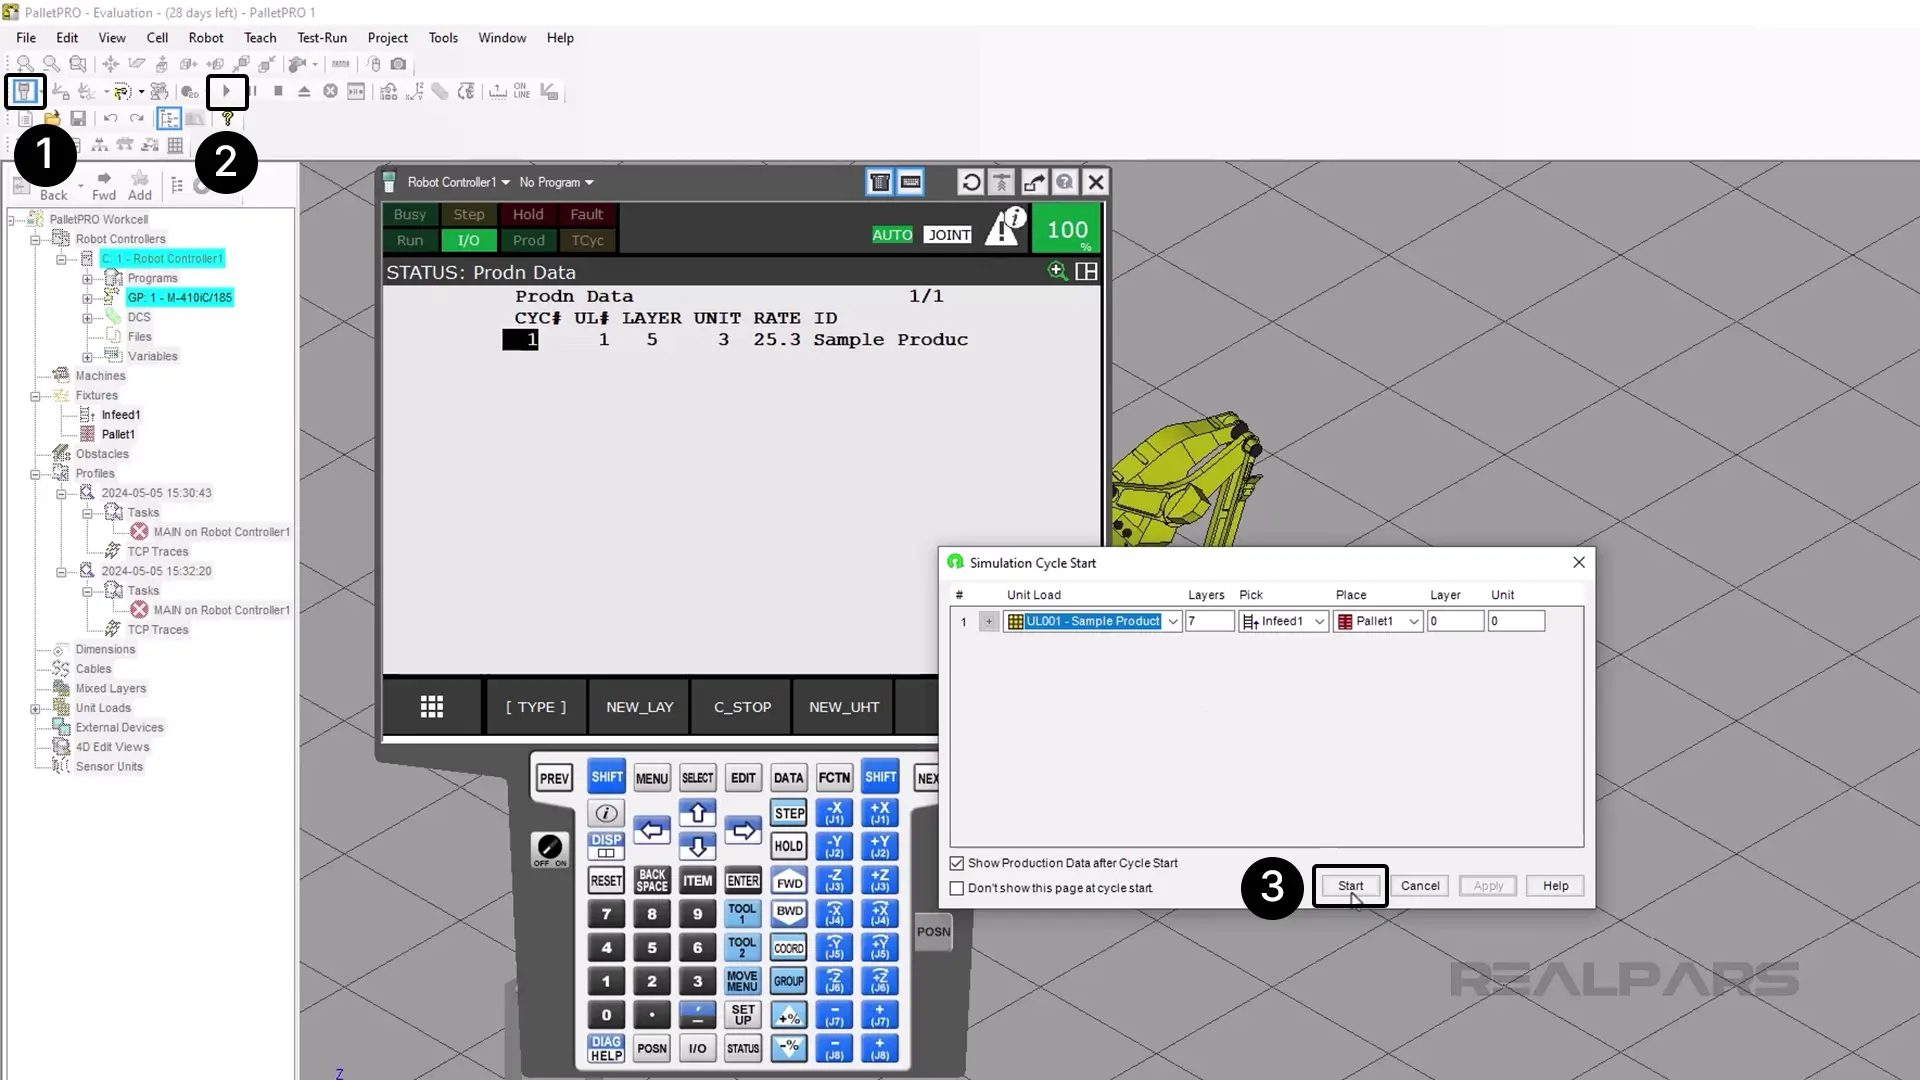
Task: Click the Start button in Simulation Cycle Start
Action: (1350, 885)
